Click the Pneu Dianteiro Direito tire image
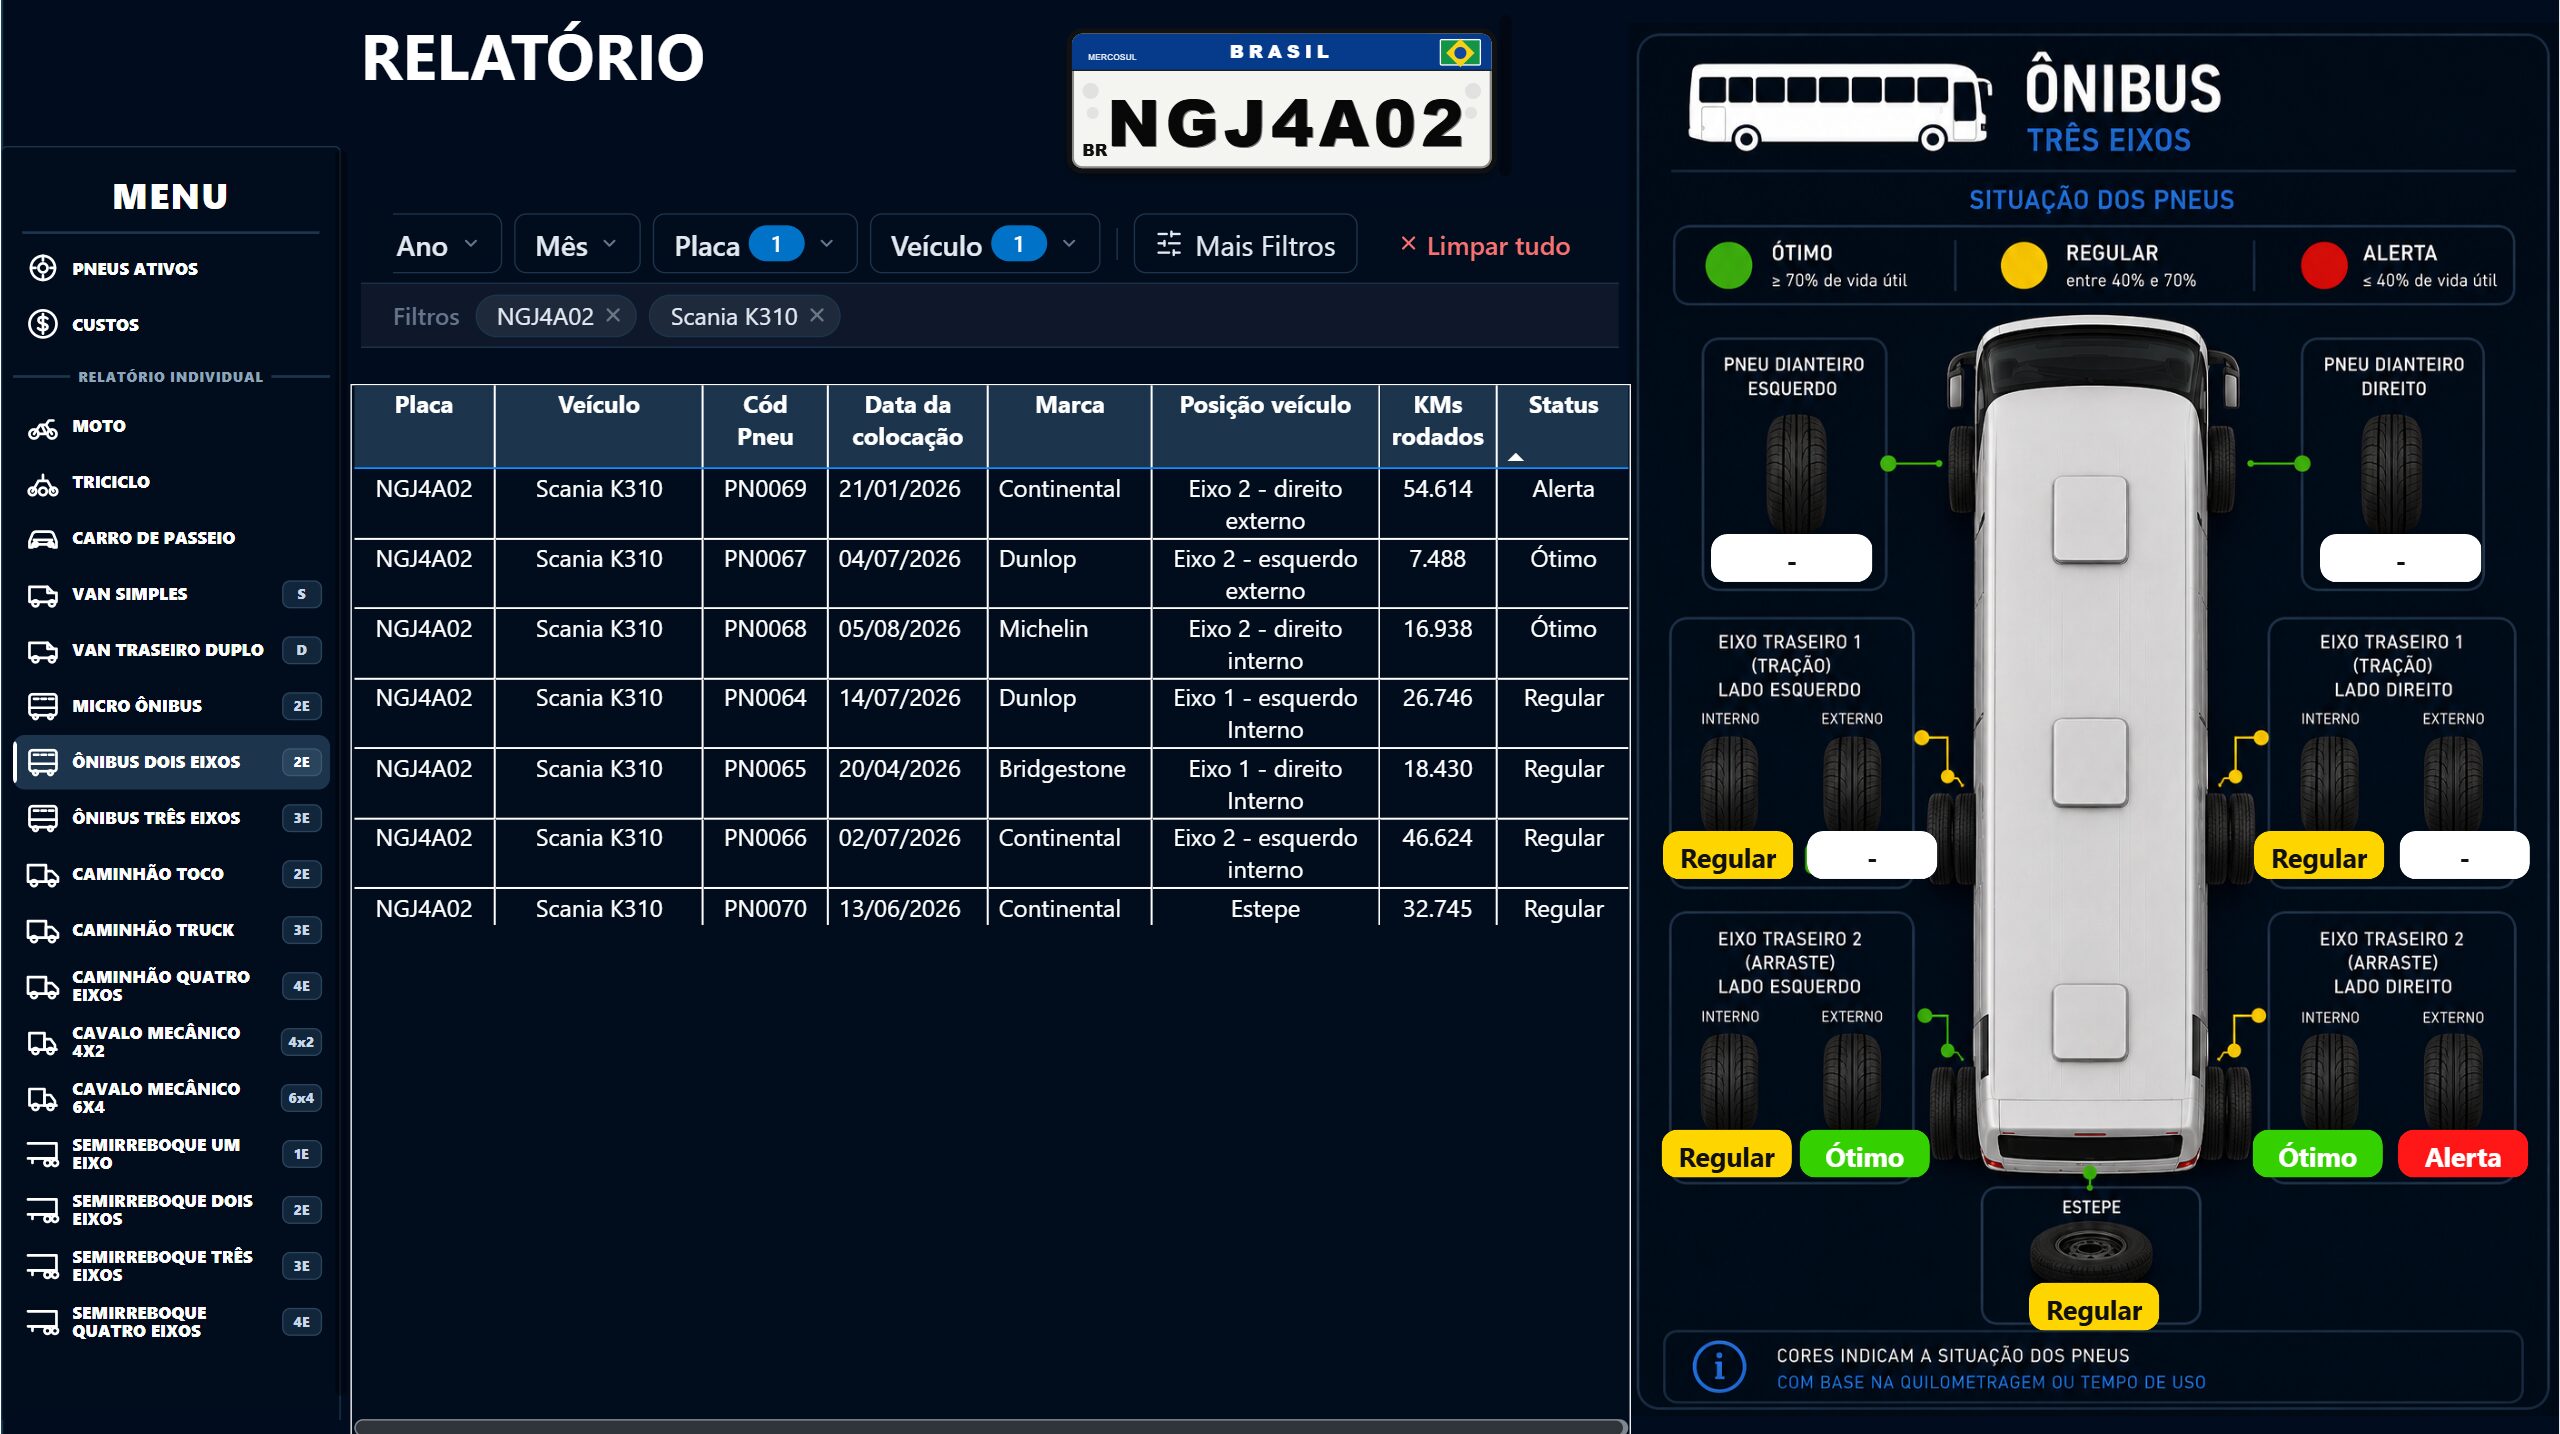 tap(2392, 472)
